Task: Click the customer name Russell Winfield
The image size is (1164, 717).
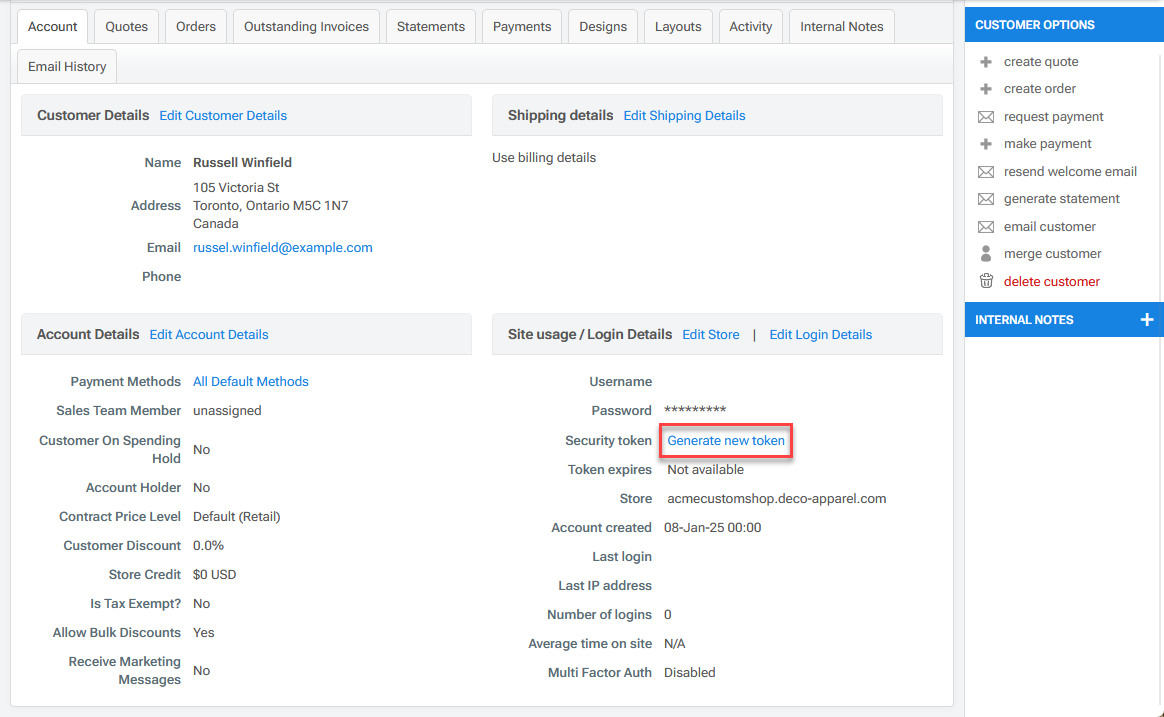Action: [242, 163]
